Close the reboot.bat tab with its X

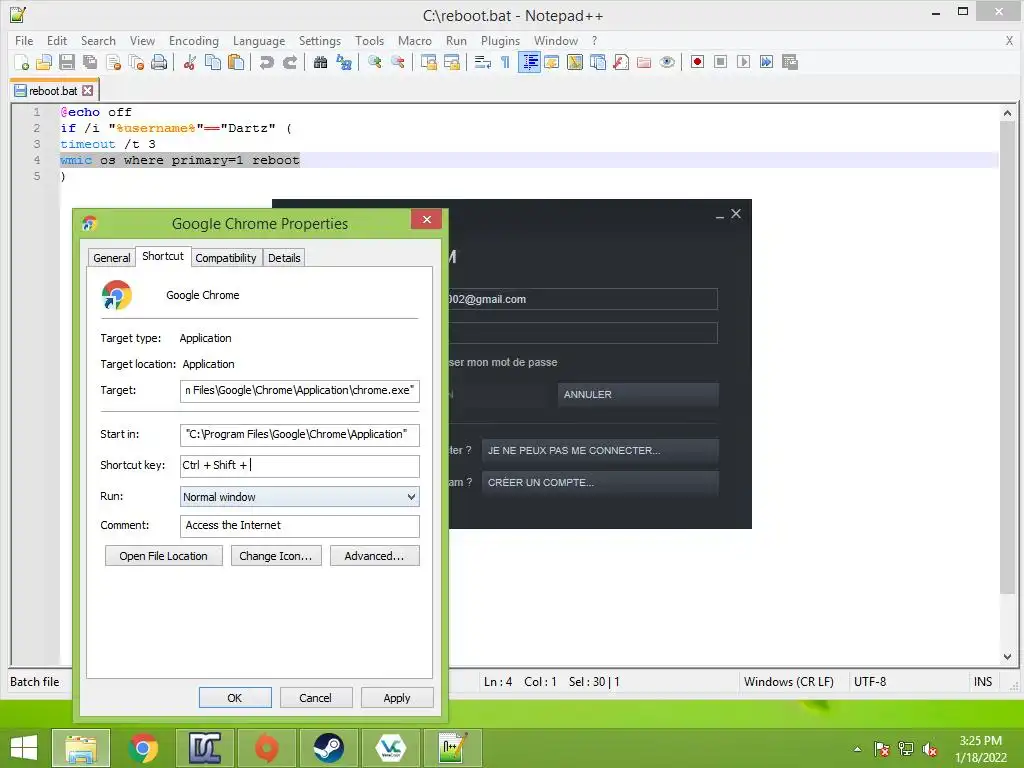88,91
